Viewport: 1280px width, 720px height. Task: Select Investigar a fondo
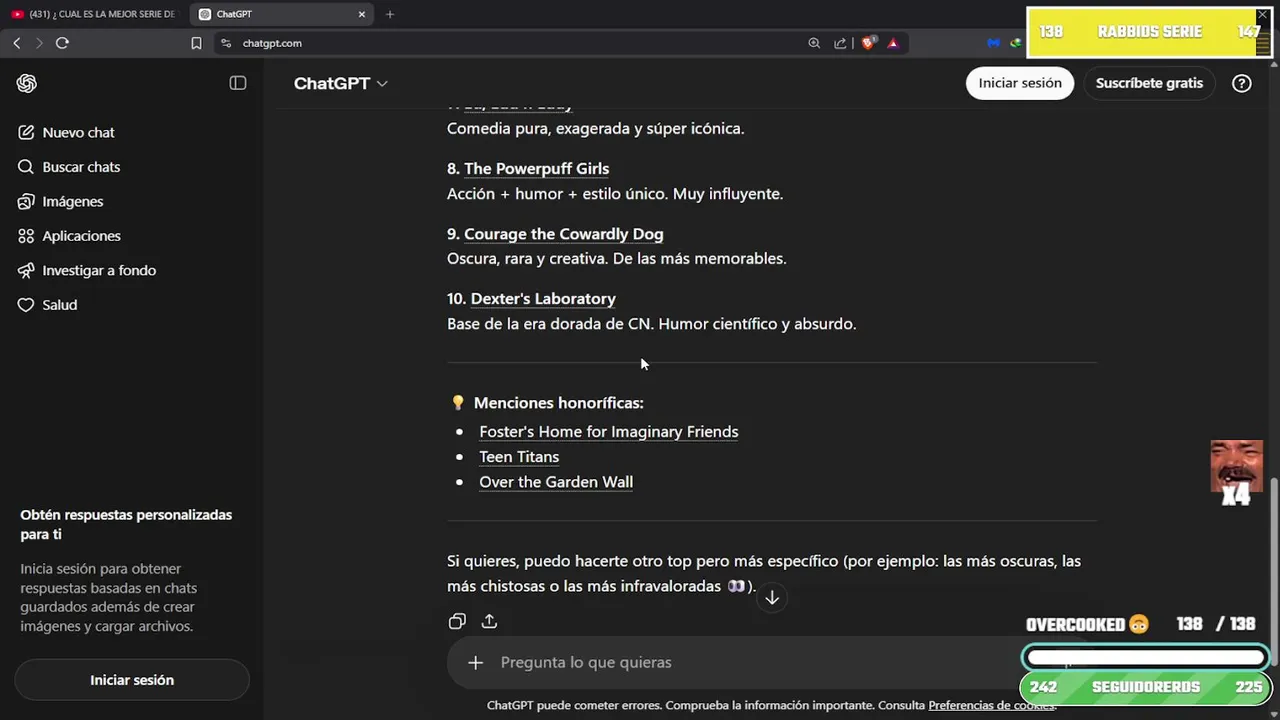point(99,270)
